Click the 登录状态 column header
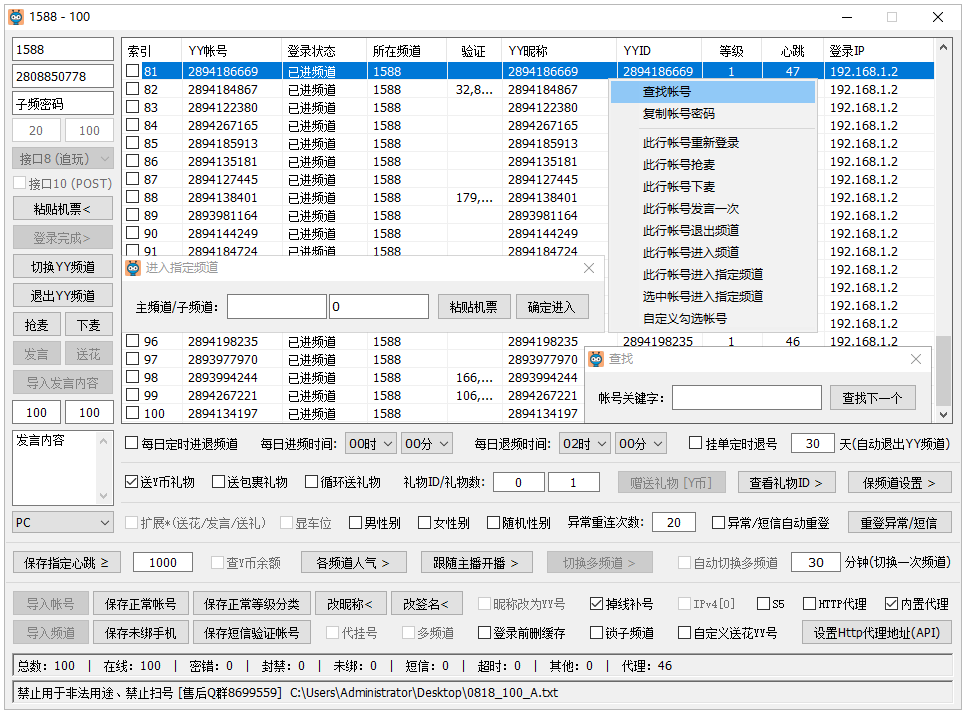966x714 pixels. [325, 51]
